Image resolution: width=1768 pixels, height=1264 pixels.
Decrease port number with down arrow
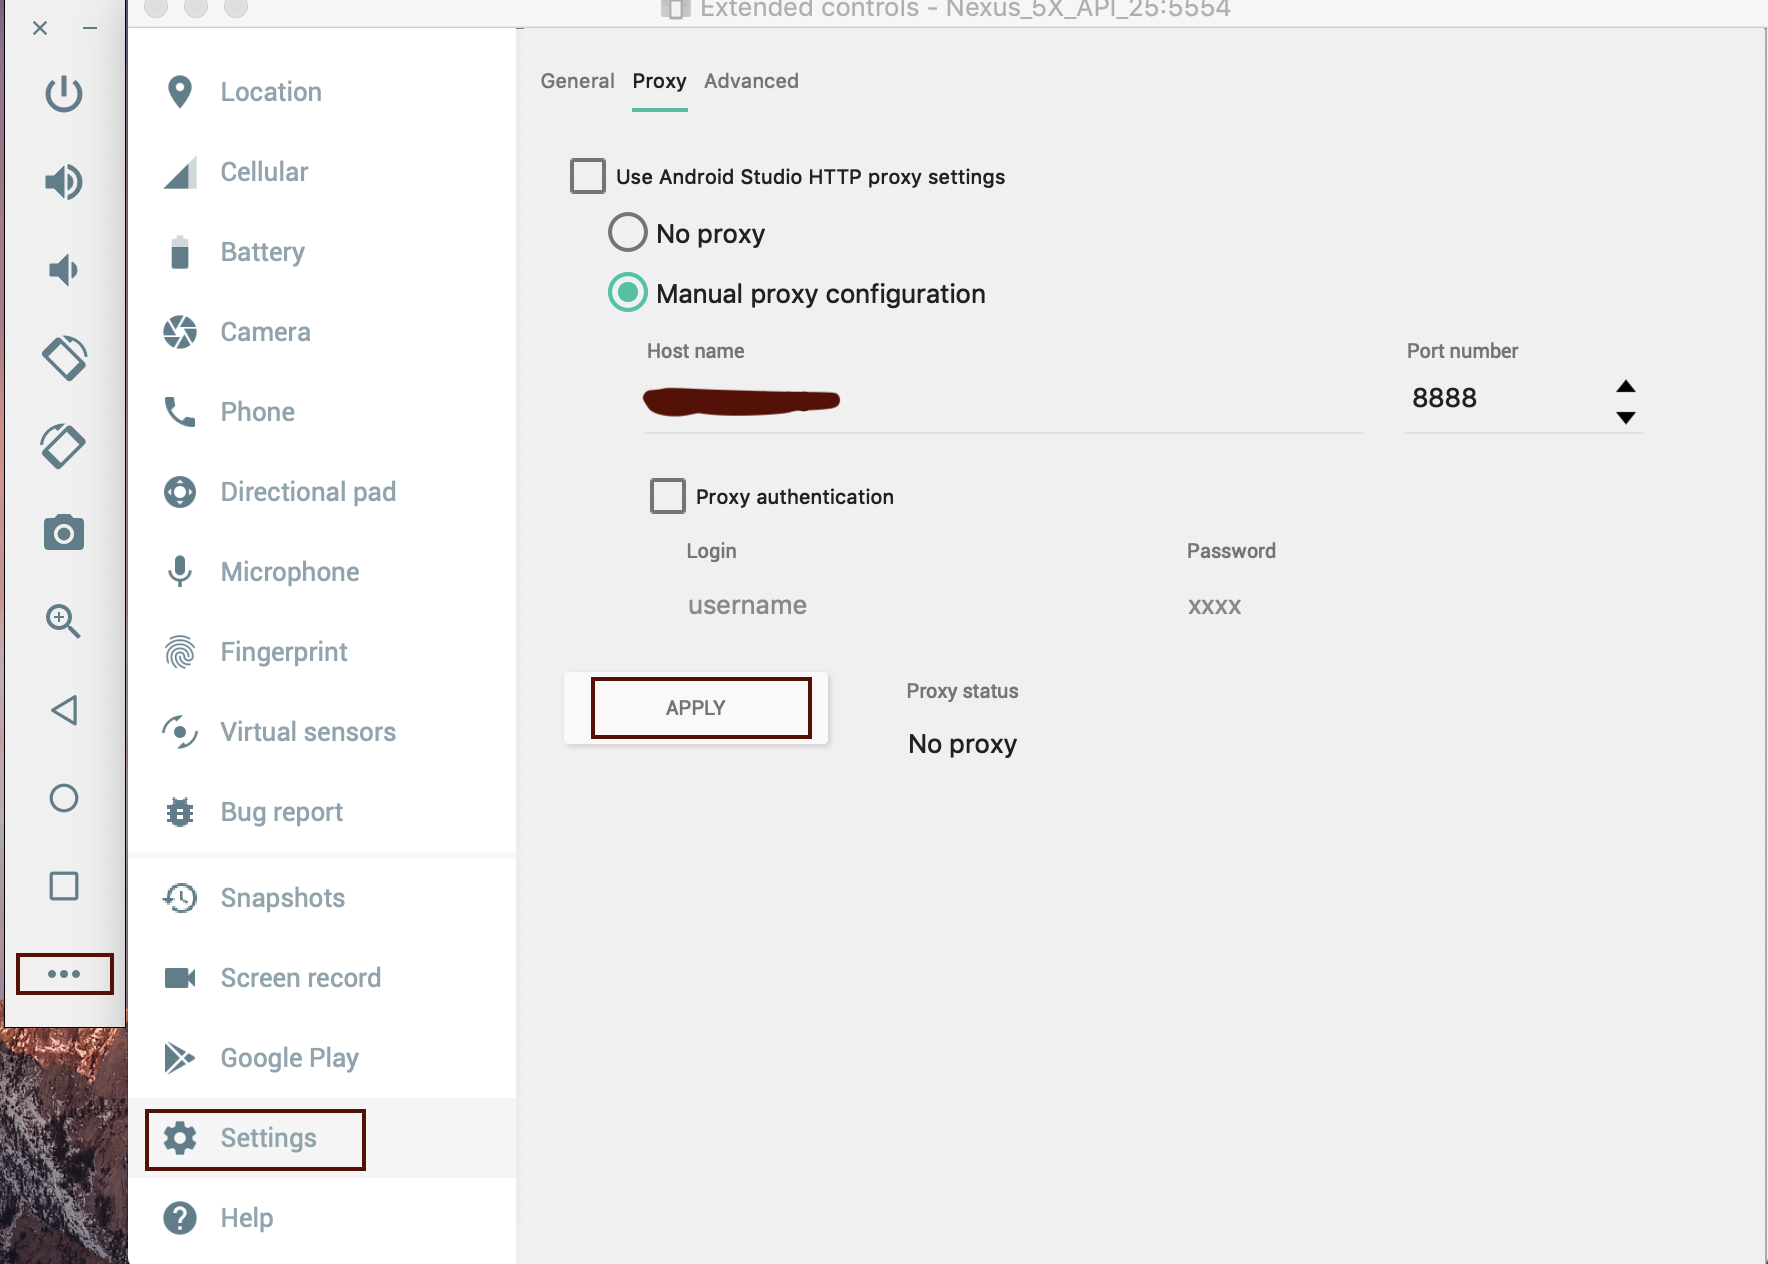point(1626,417)
